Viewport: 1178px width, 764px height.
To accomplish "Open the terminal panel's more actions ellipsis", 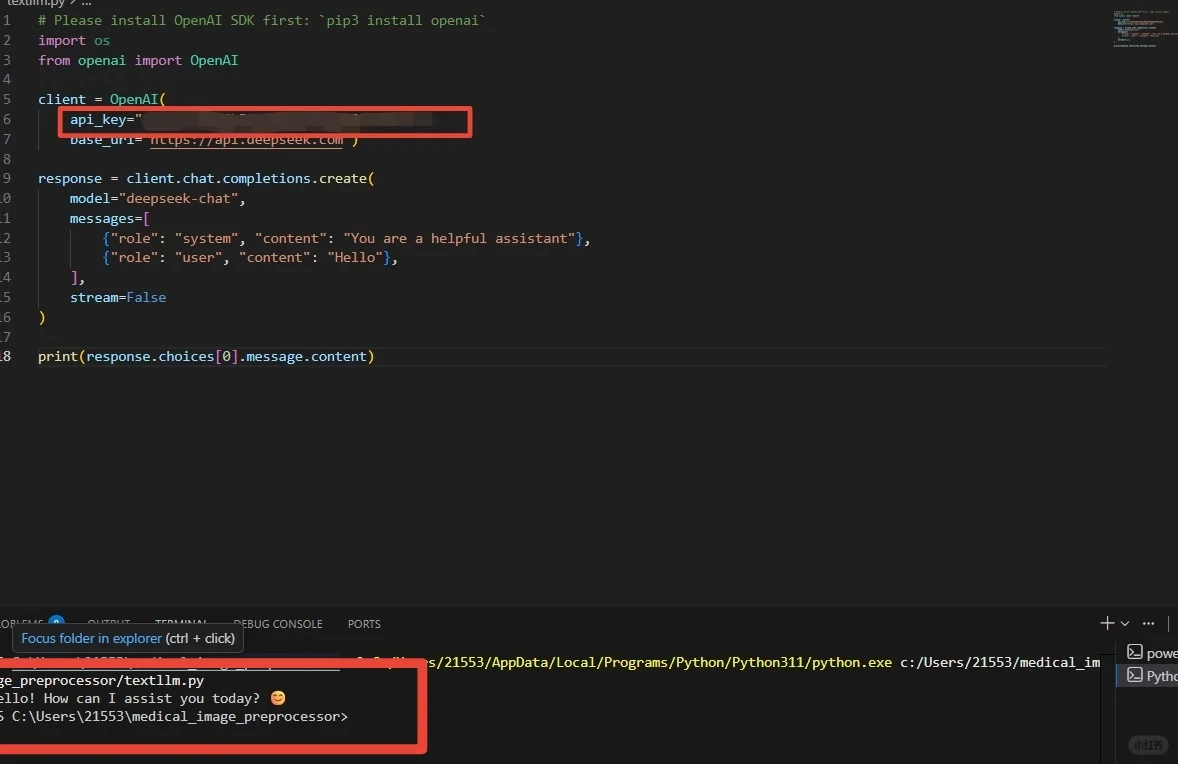I will (x=1148, y=623).
